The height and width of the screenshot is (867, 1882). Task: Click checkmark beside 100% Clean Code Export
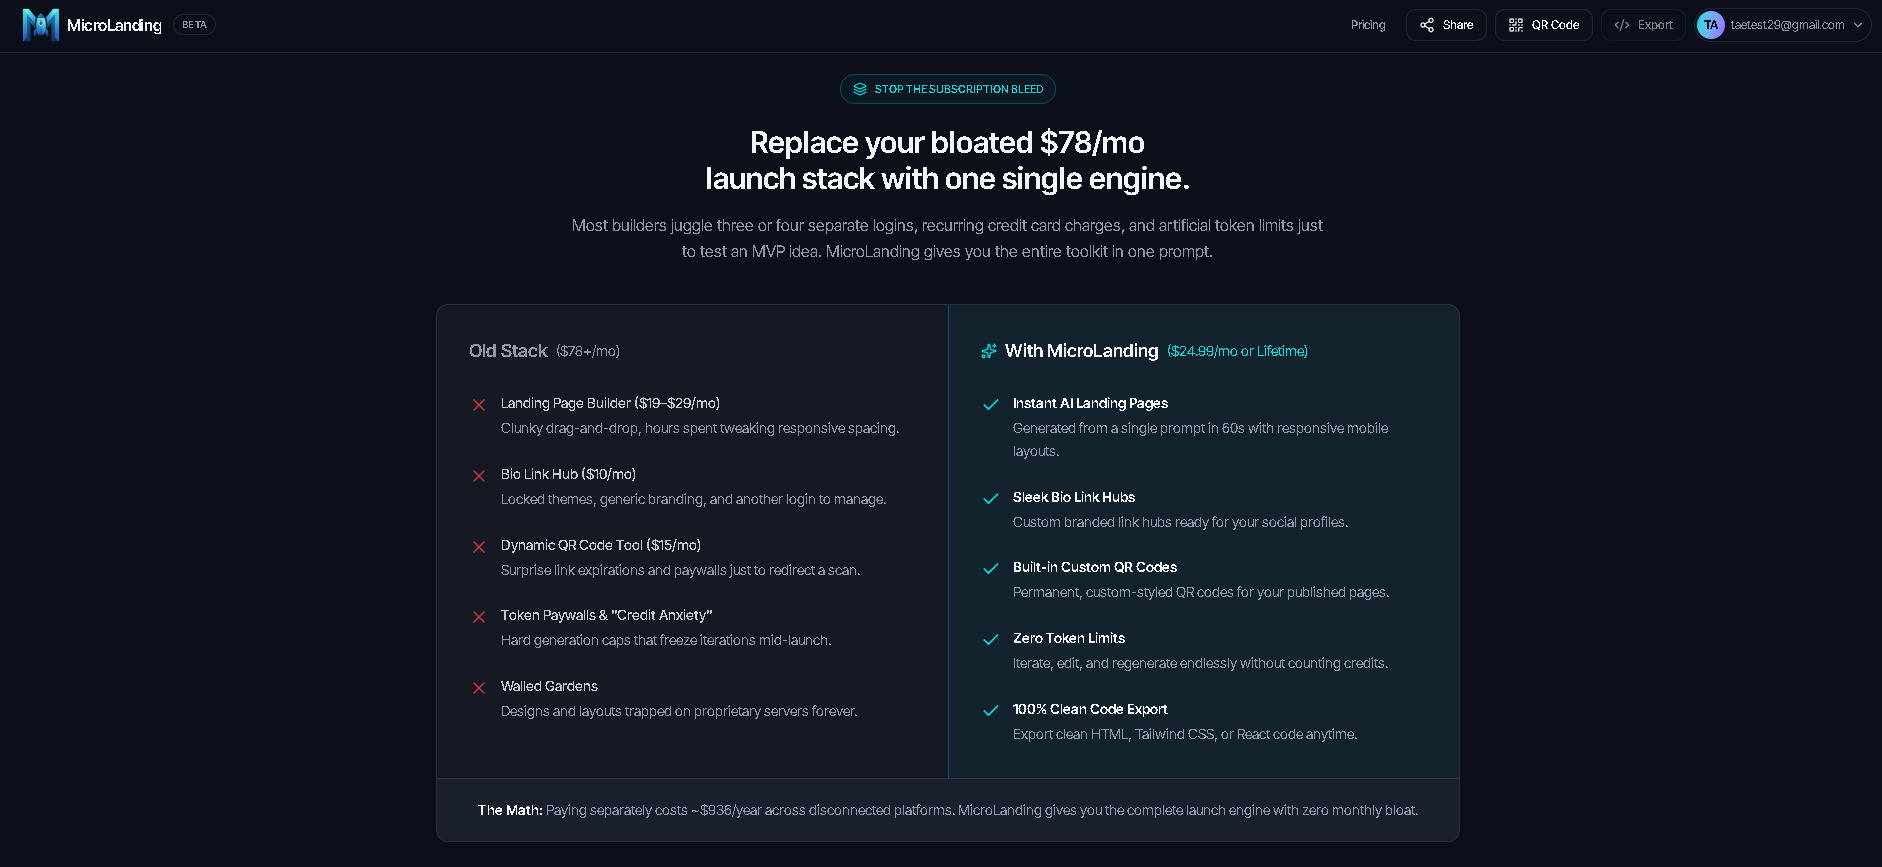point(991,711)
